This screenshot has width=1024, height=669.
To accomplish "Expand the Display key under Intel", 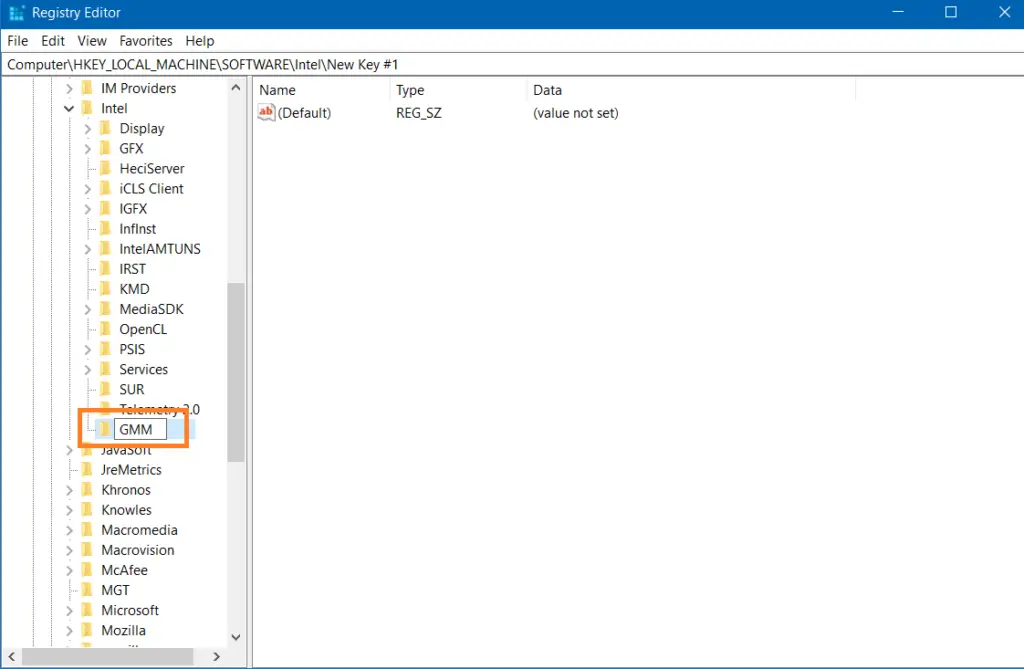I will tap(88, 128).
